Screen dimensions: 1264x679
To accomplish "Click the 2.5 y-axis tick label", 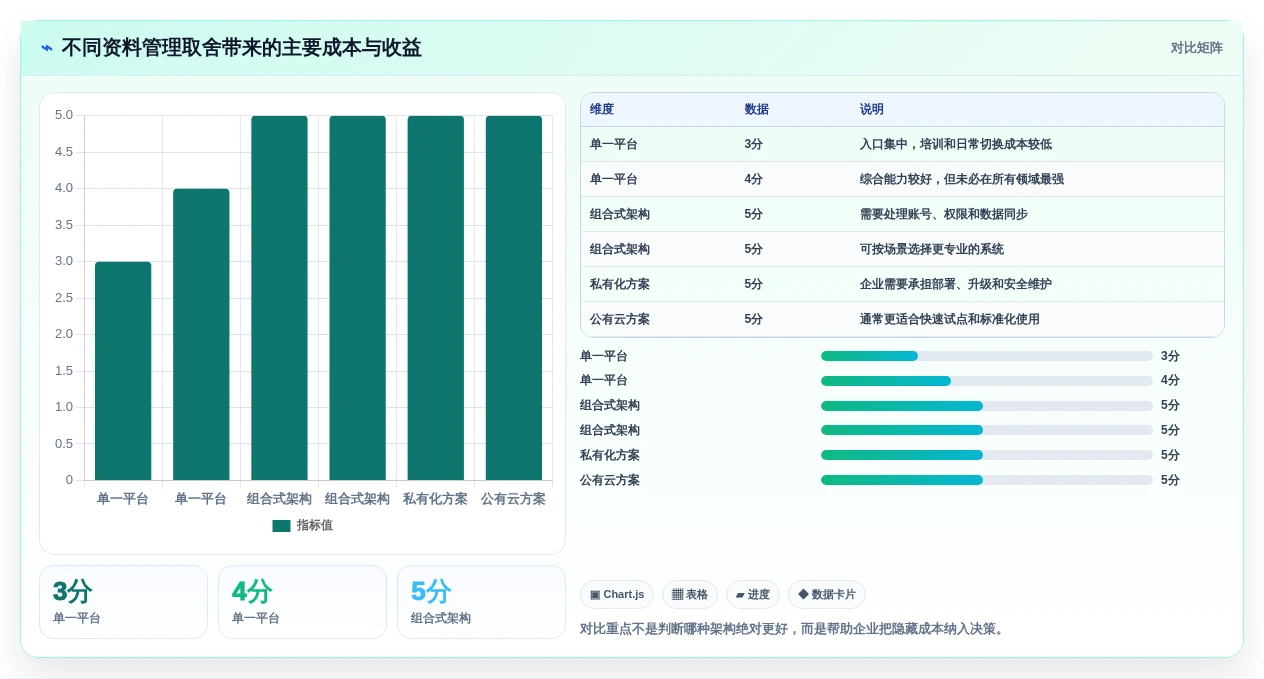I will 64,298.
